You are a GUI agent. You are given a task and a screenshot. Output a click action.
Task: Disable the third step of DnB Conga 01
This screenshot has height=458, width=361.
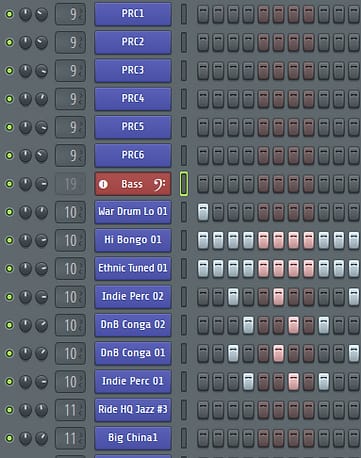click(233, 353)
